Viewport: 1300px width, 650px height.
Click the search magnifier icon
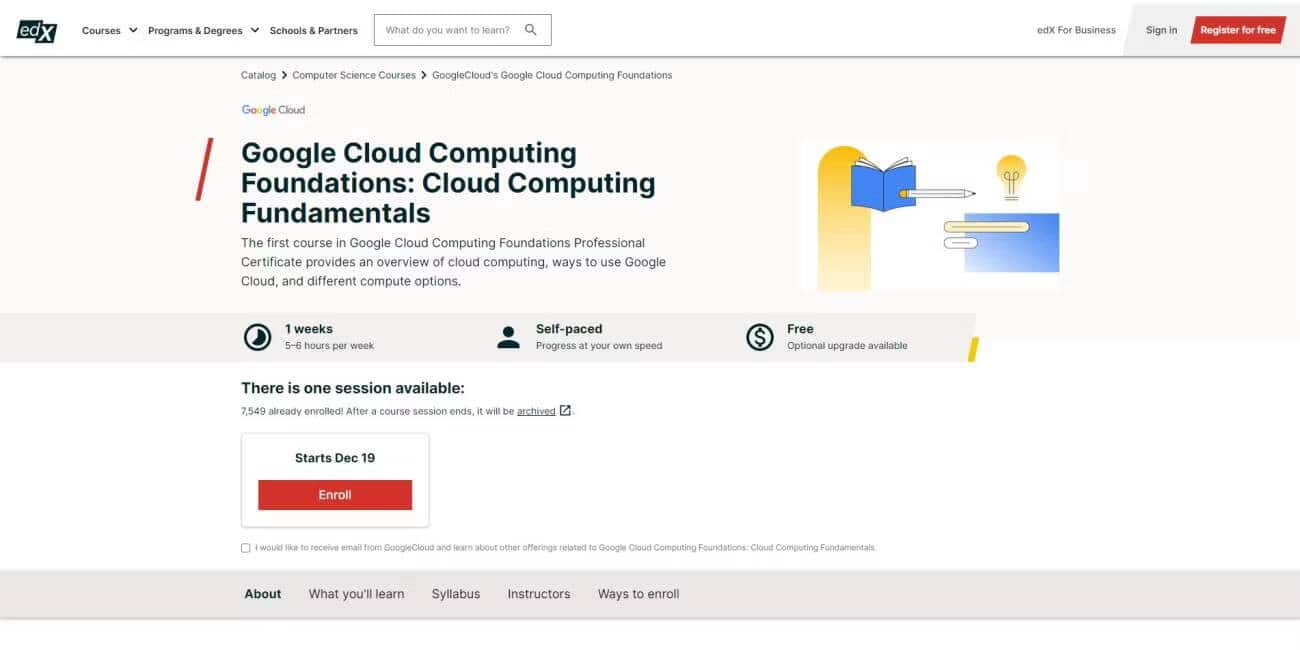[531, 30]
